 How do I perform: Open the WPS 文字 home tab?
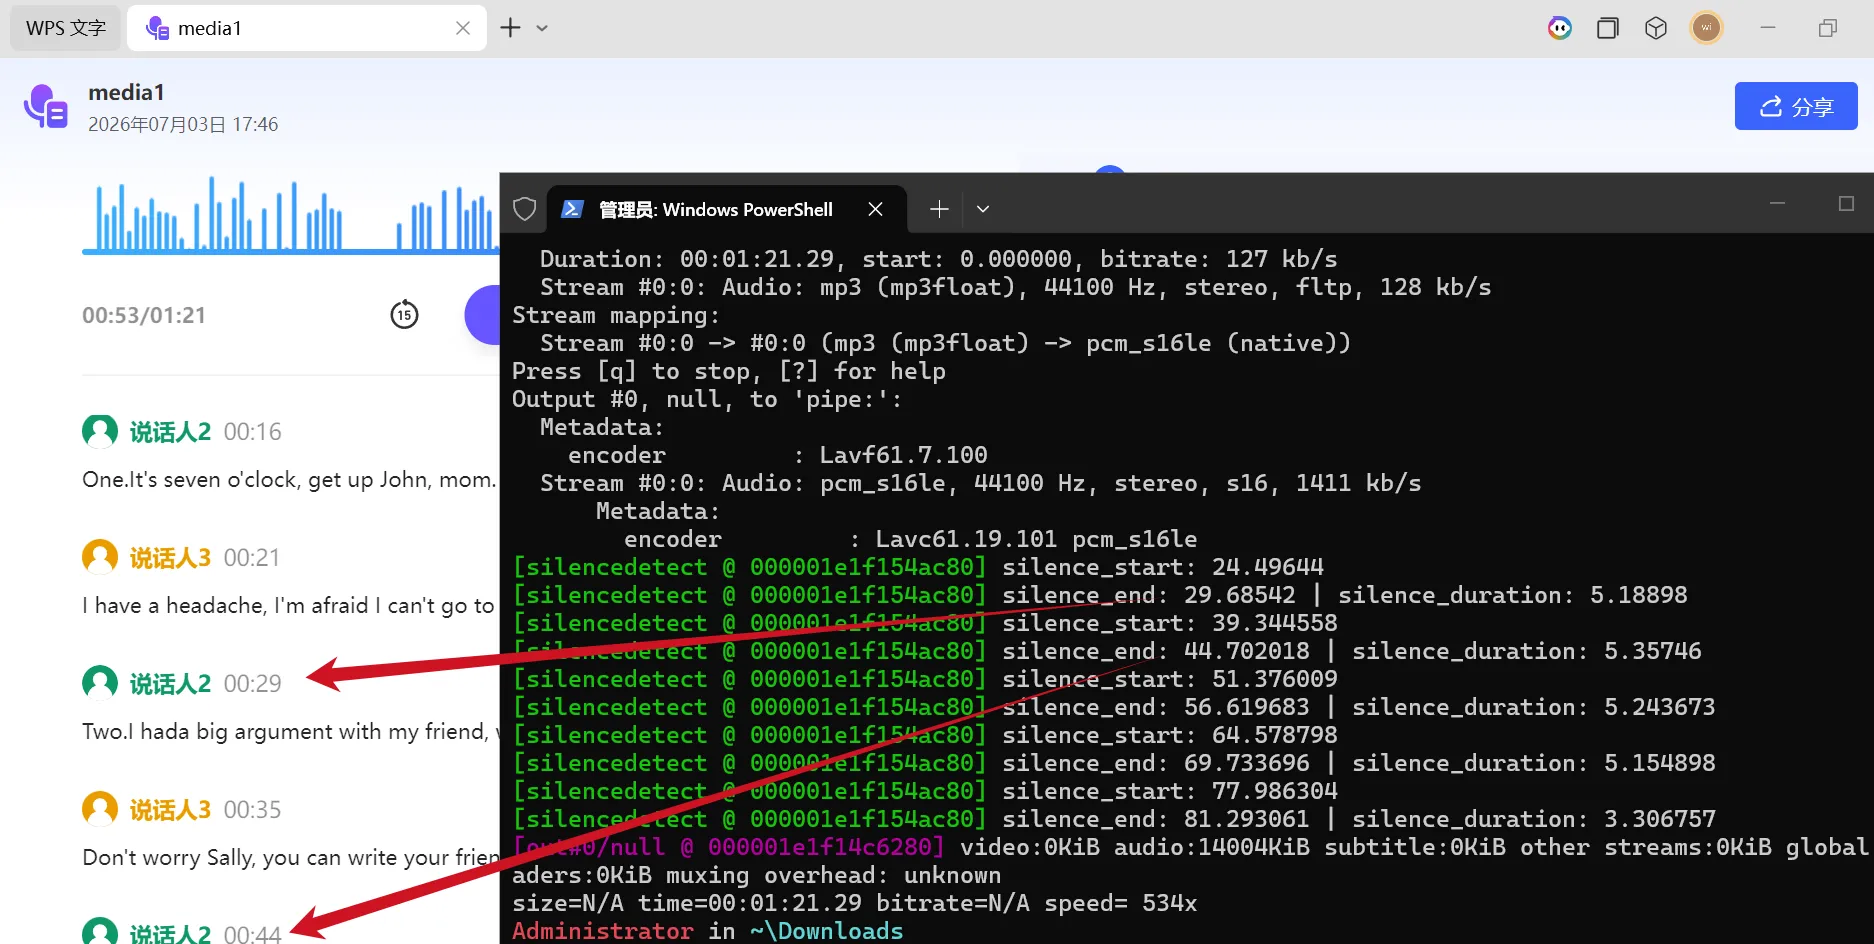65,28
